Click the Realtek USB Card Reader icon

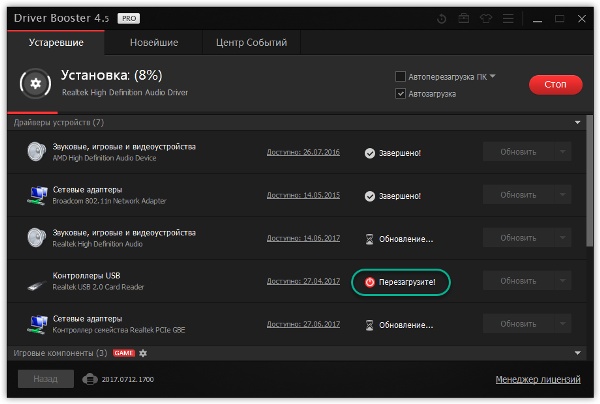click(37, 285)
